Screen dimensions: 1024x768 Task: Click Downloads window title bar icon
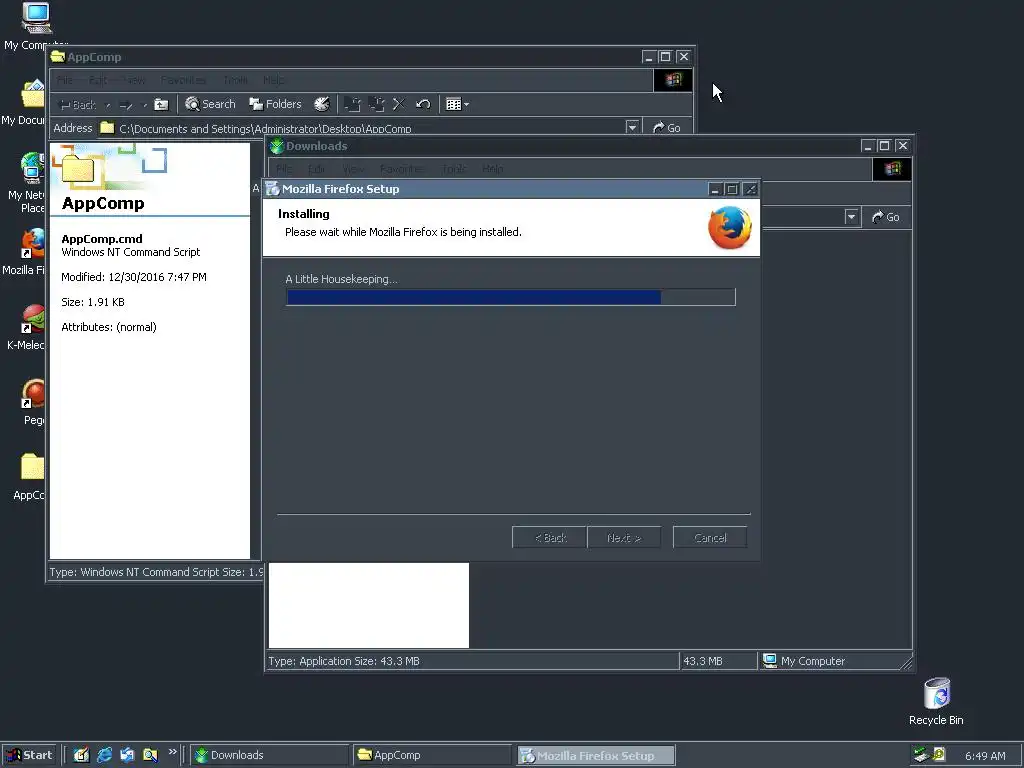(277, 146)
